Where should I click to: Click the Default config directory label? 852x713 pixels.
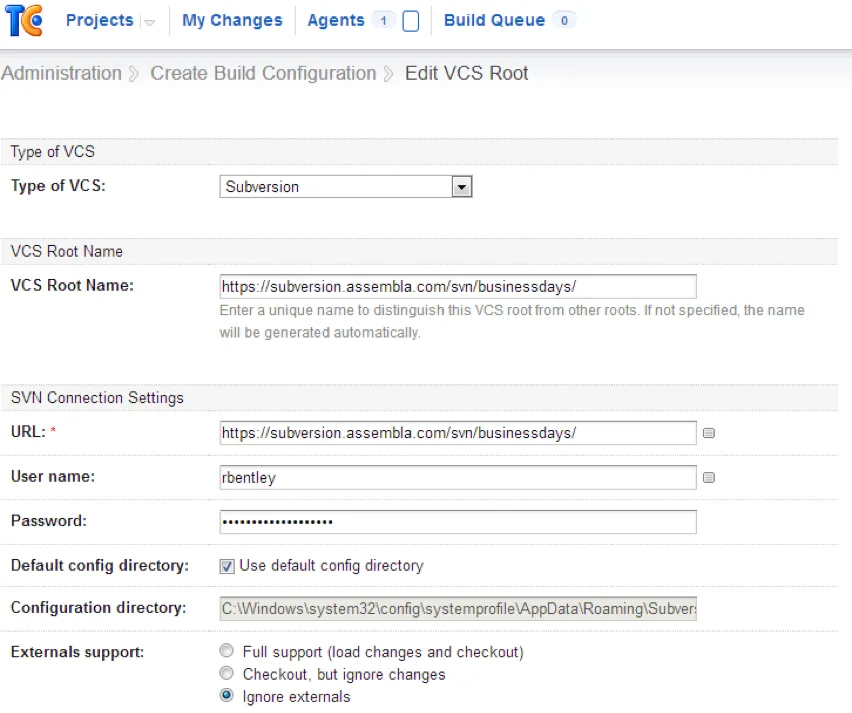(100, 566)
